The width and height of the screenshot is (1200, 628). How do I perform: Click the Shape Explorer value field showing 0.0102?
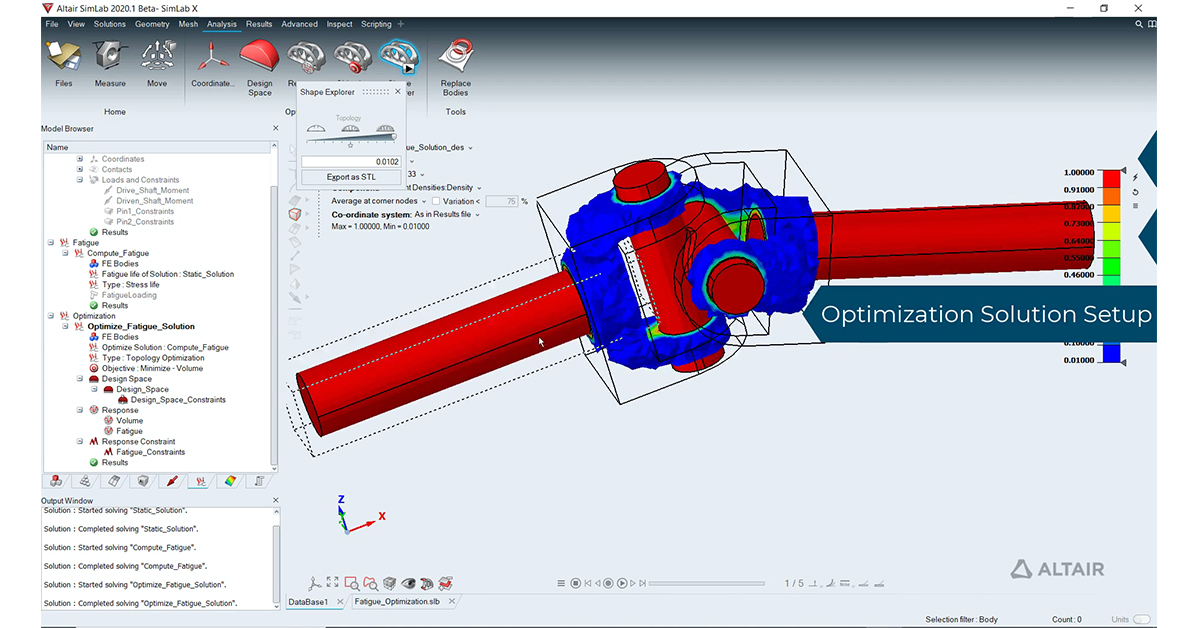coord(351,161)
